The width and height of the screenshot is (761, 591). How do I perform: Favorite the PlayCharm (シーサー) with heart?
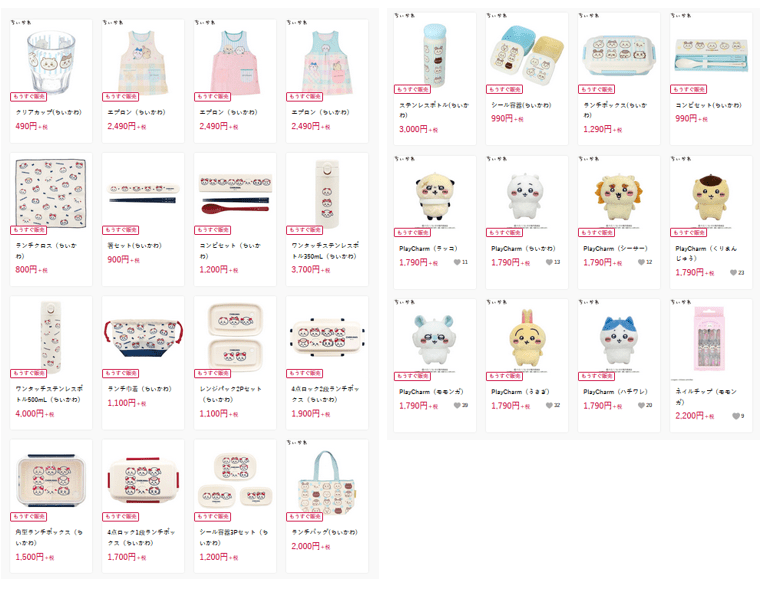[x=641, y=263]
